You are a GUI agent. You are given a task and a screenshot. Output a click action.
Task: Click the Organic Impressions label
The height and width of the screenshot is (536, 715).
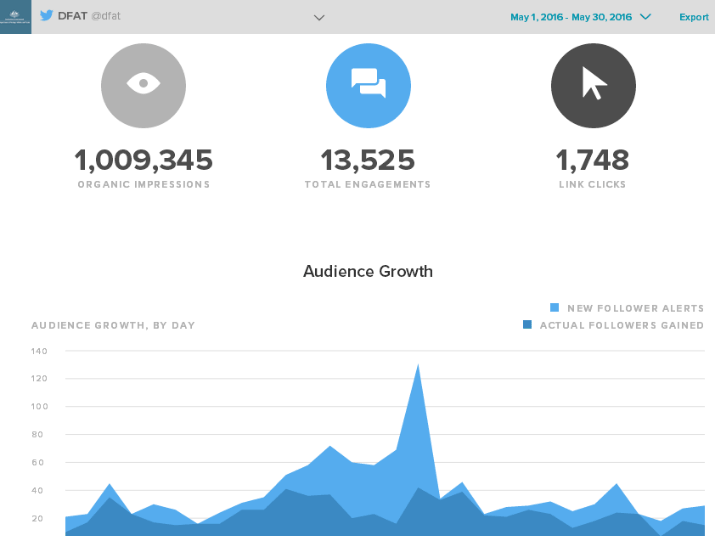tap(144, 184)
